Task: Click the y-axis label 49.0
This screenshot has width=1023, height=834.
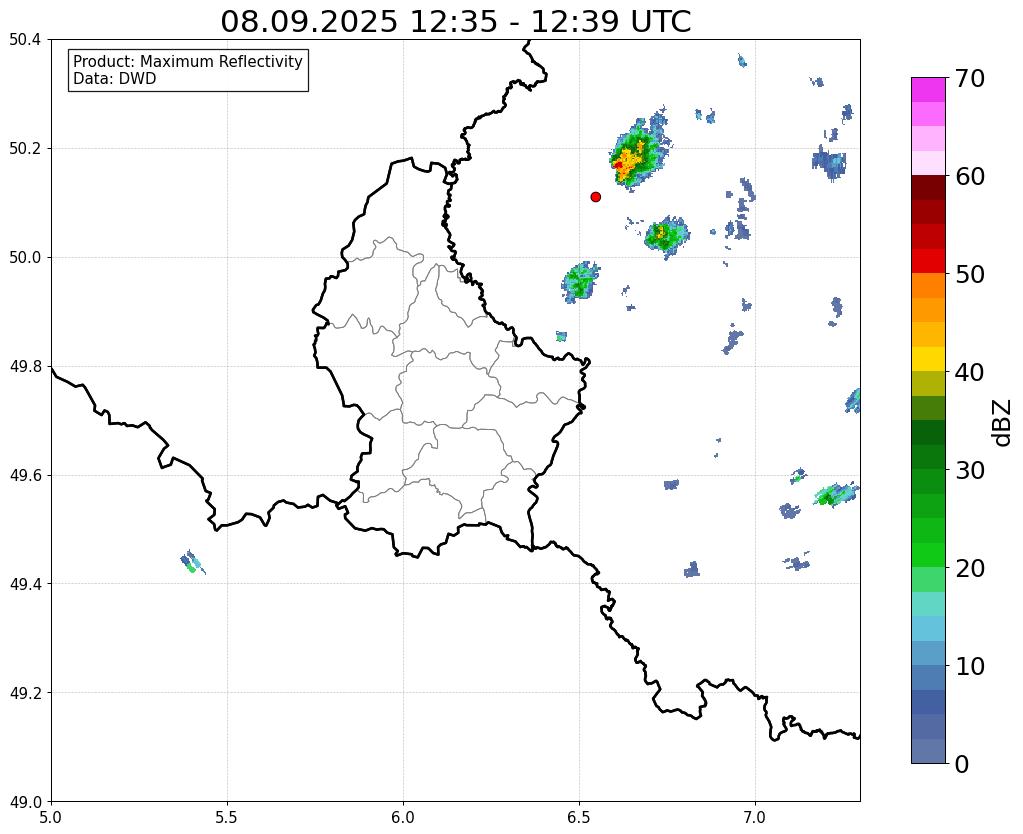Action: pyautogui.click(x=25, y=801)
